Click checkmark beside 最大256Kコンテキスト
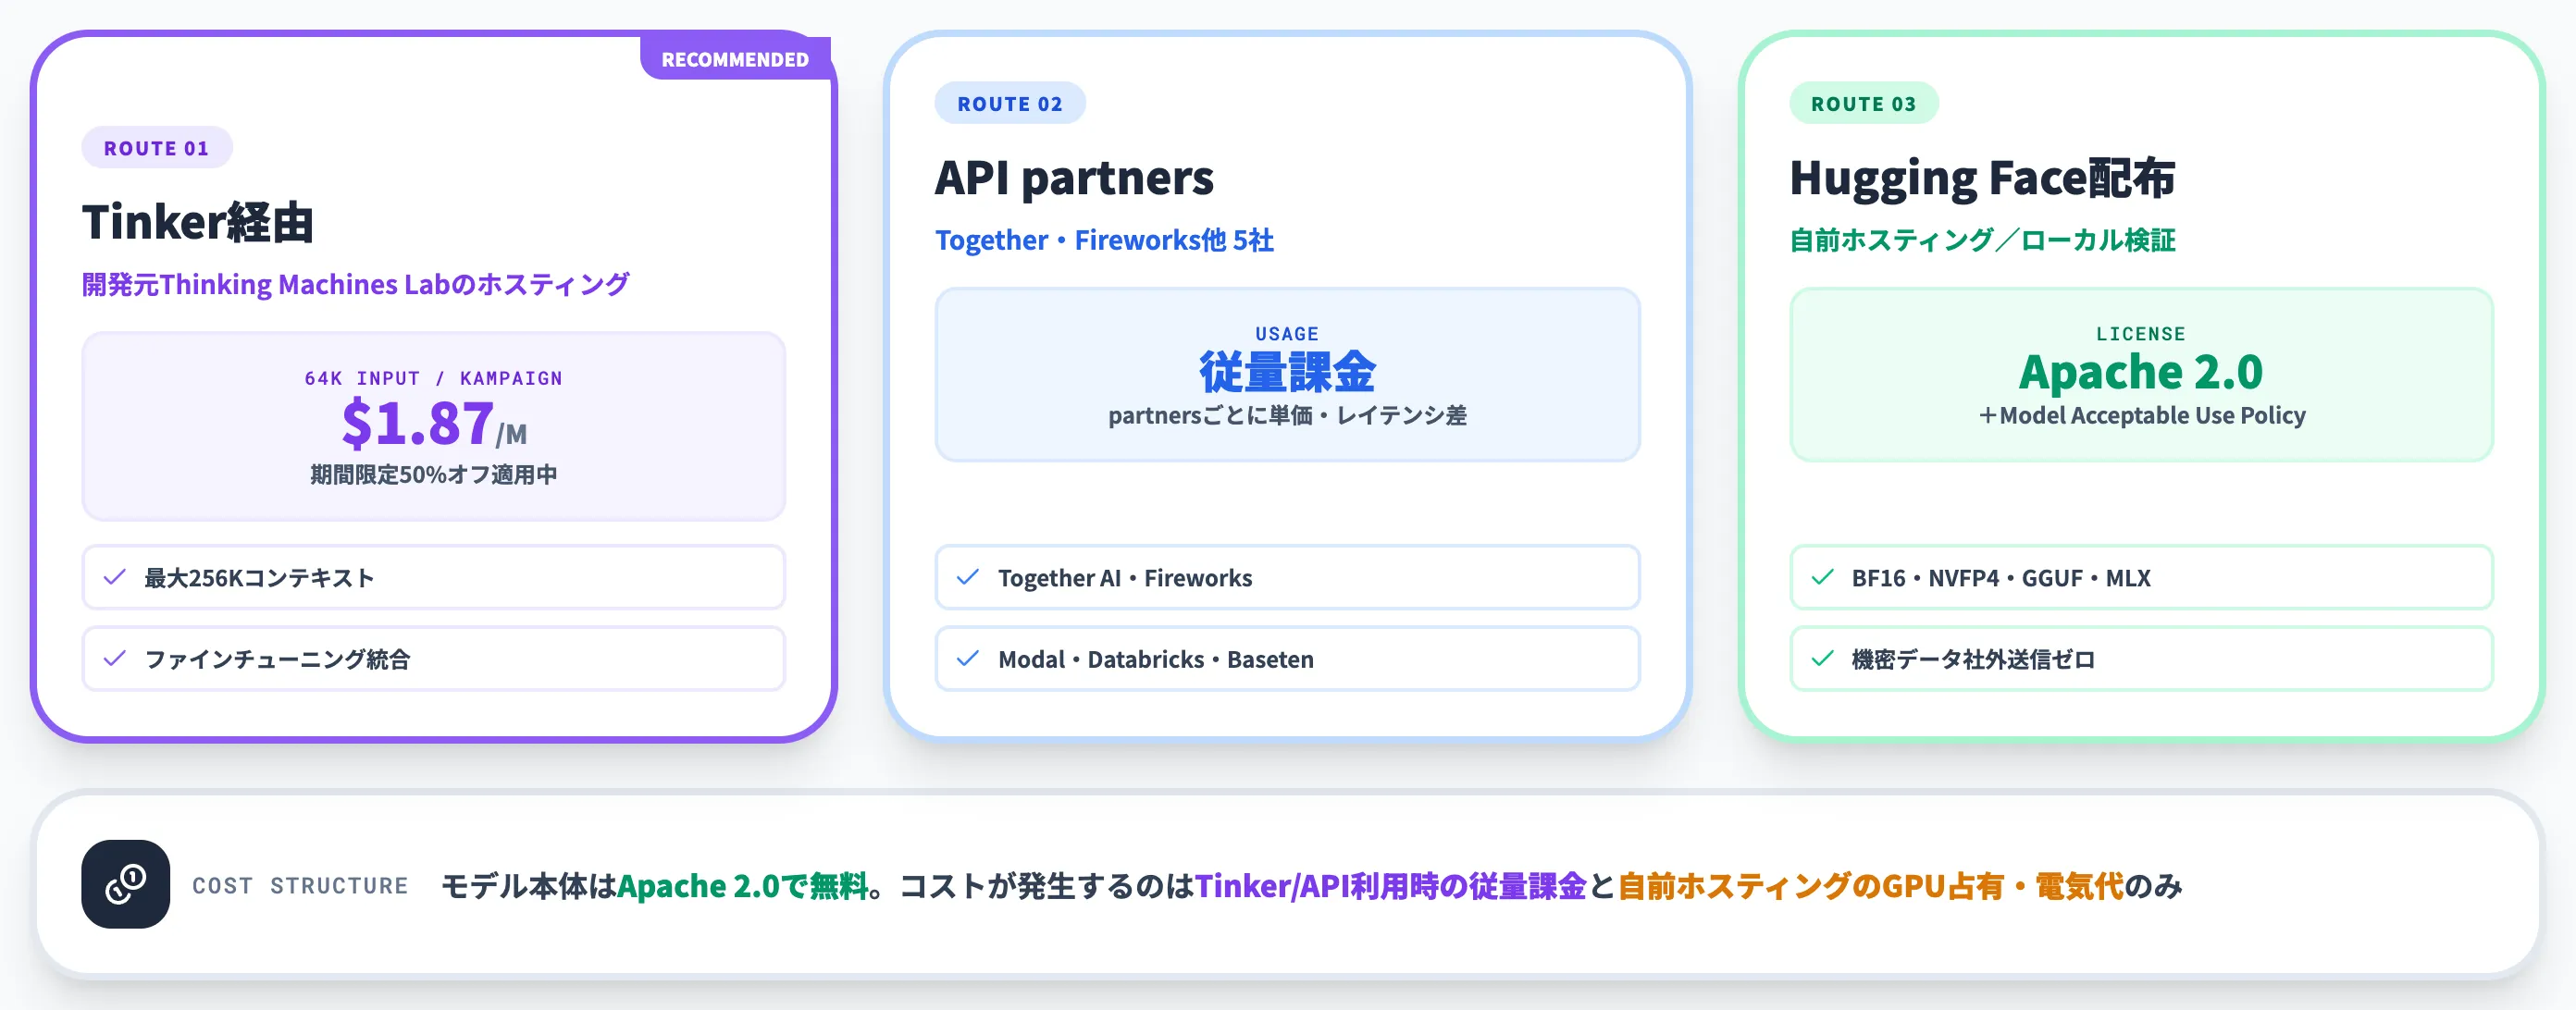This screenshot has width=2576, height=1010. click(115, 577)
